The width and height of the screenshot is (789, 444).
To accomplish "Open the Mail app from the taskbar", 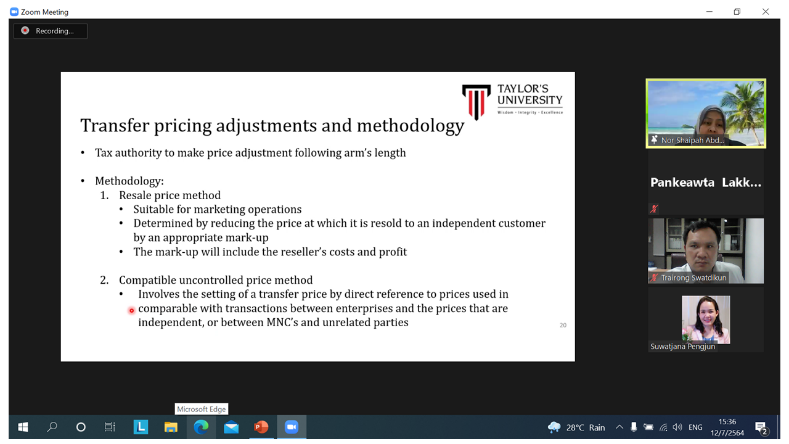I will [231, 427].
